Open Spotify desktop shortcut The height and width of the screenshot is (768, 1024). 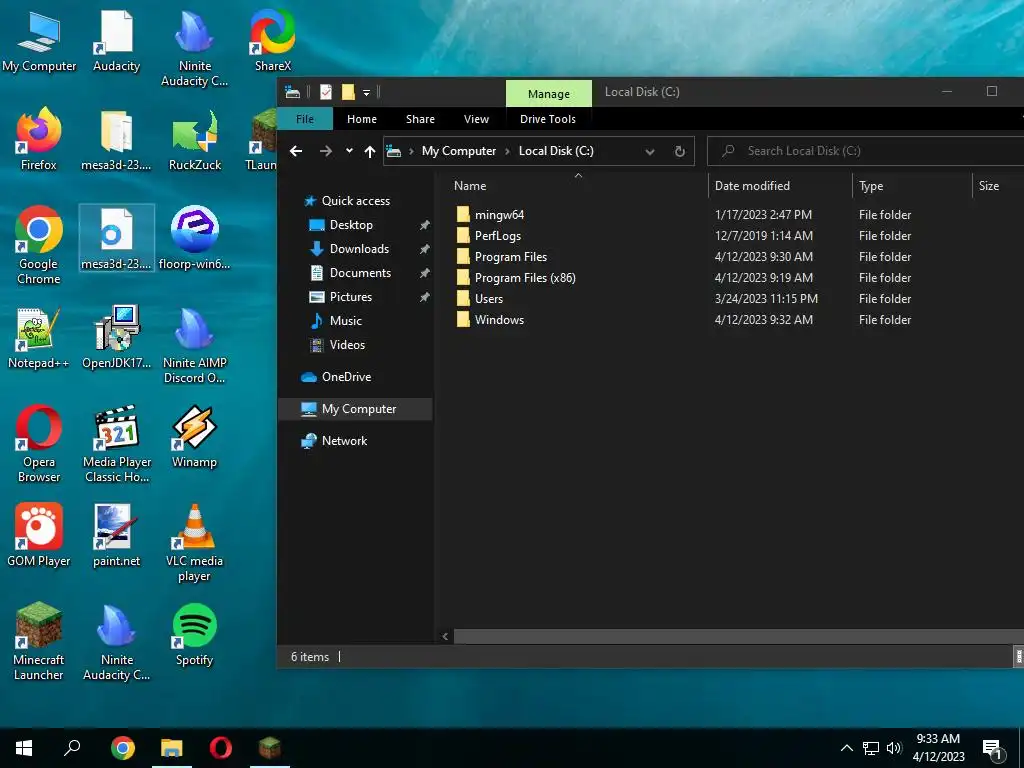pyautogui.click(x=195, y=635)
